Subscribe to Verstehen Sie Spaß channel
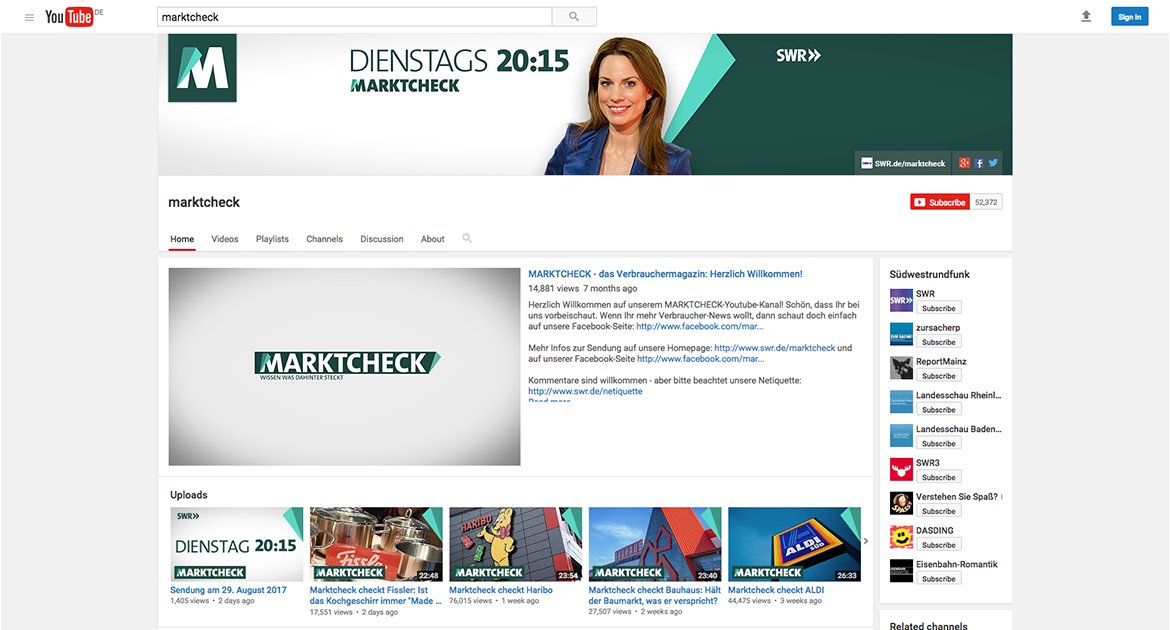 coord(939,511)
